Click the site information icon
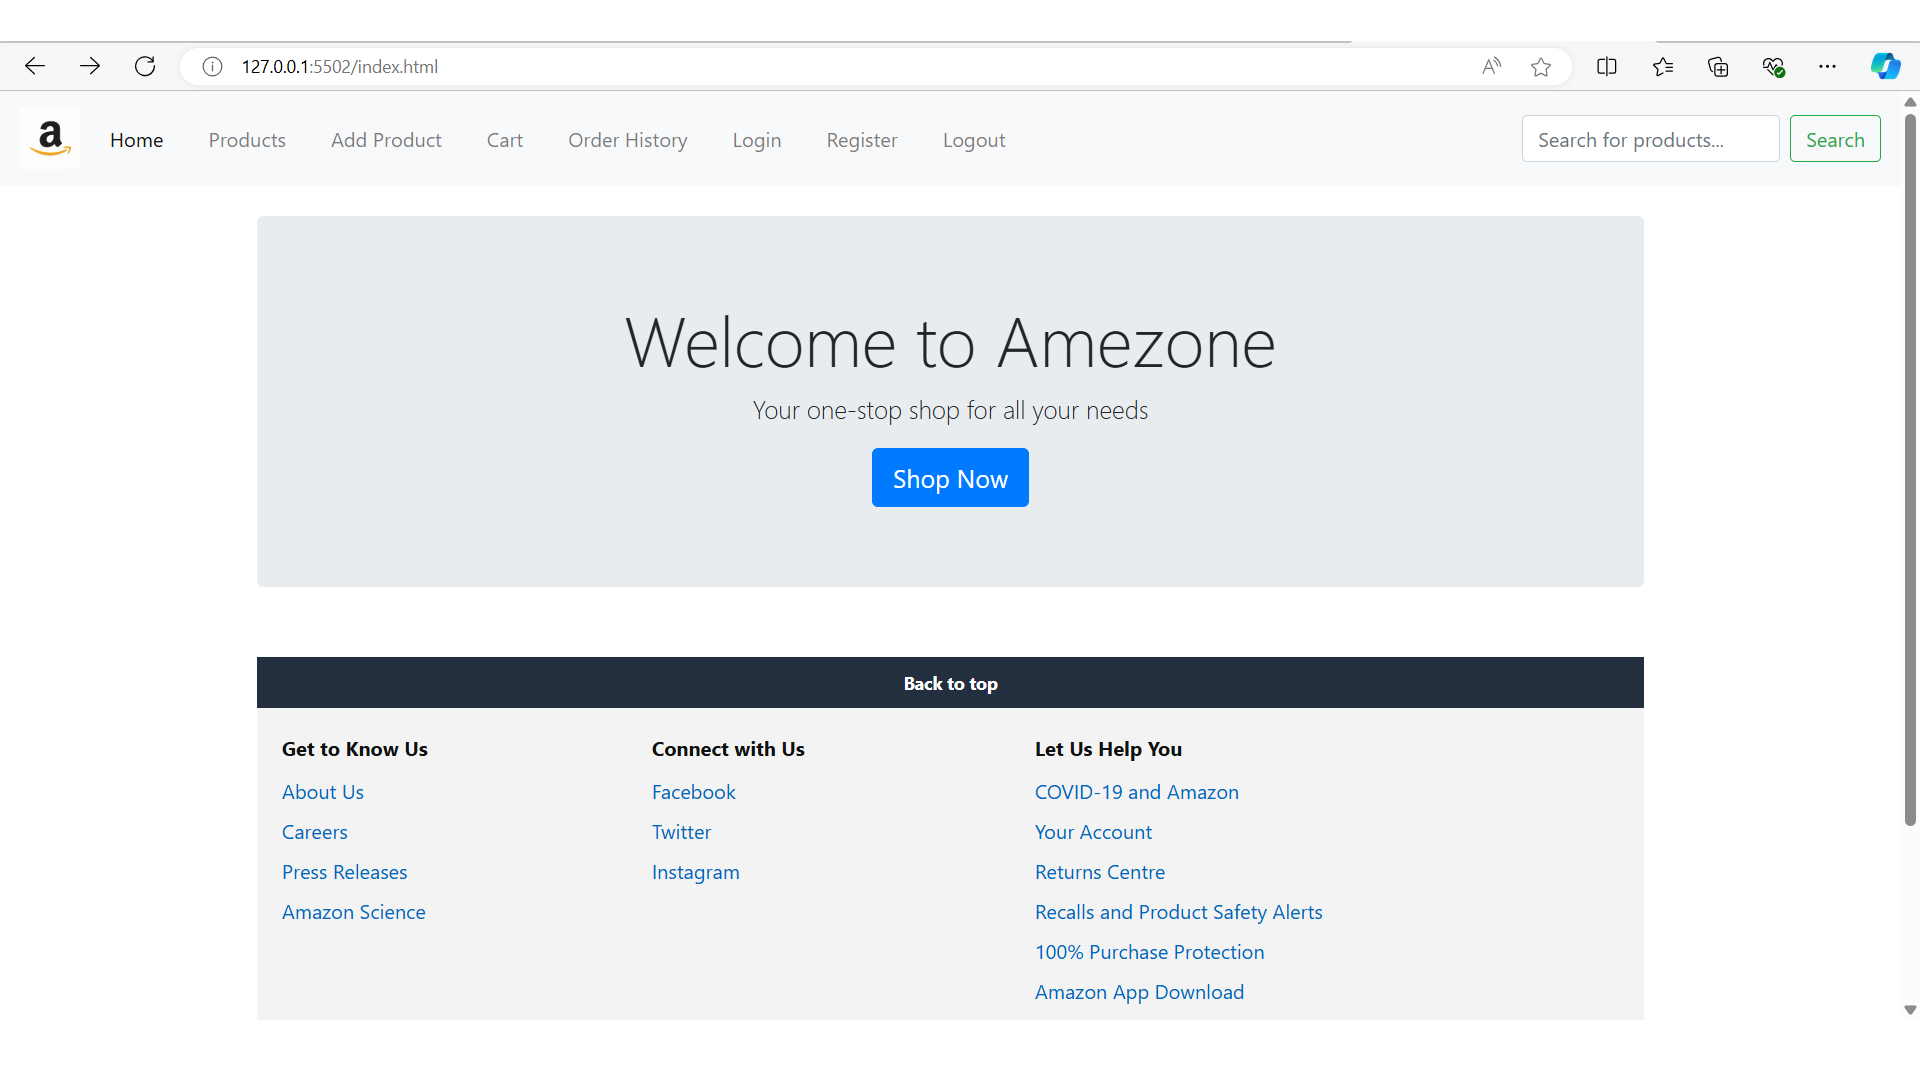The image size is (1920, 1080). coord(212,66)
